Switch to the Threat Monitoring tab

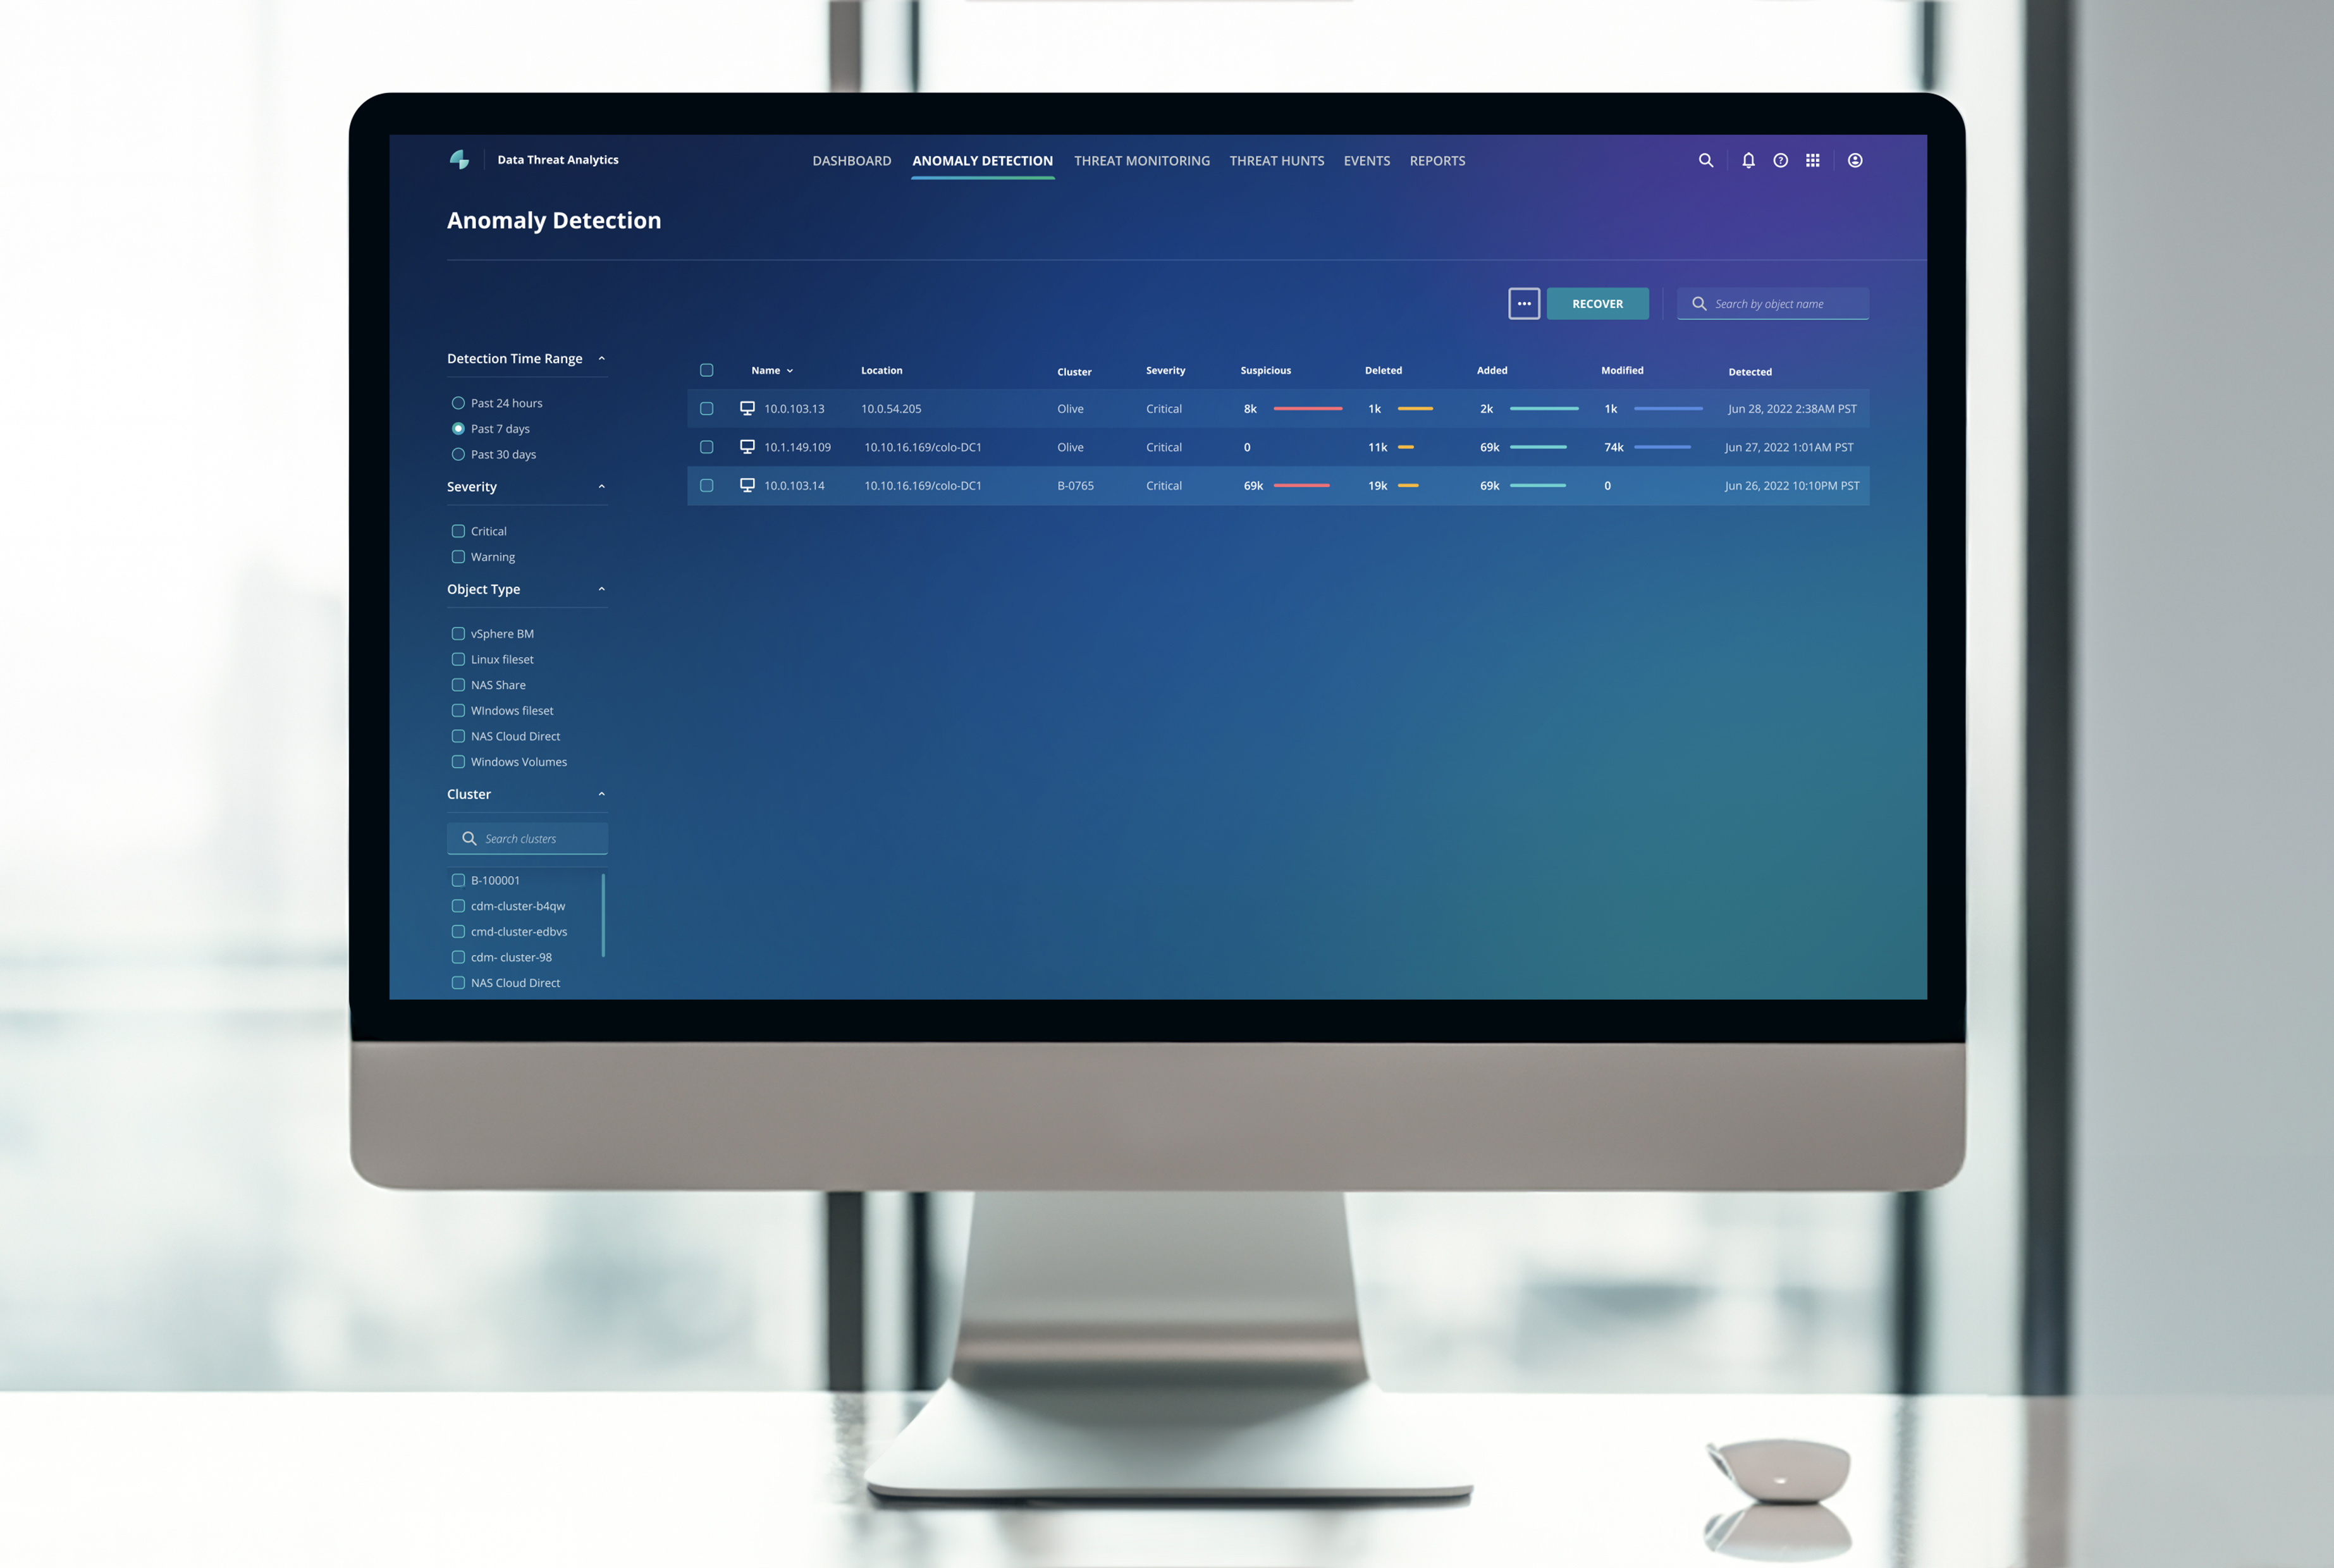coord(1143,159)
